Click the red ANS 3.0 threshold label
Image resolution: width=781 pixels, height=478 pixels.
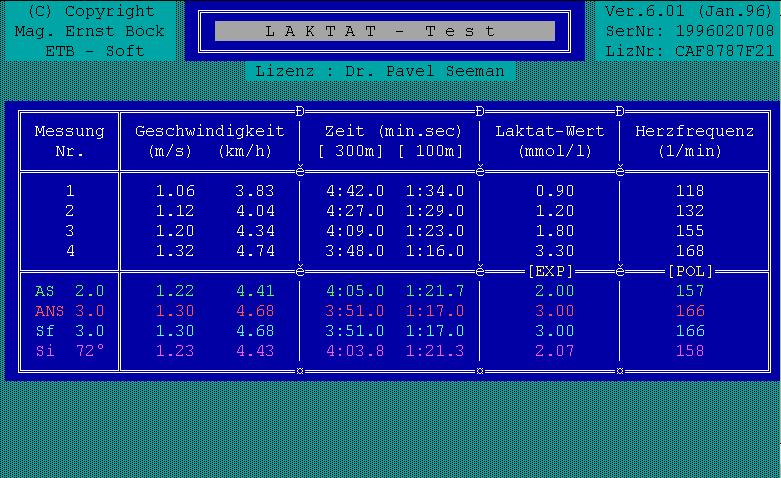click(x=70, y=311)
